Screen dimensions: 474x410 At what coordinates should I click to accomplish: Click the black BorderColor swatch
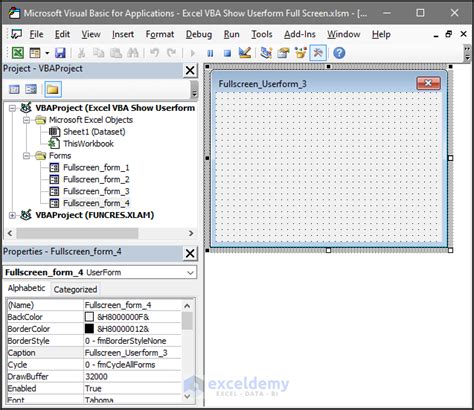click(x=89, y=329)
